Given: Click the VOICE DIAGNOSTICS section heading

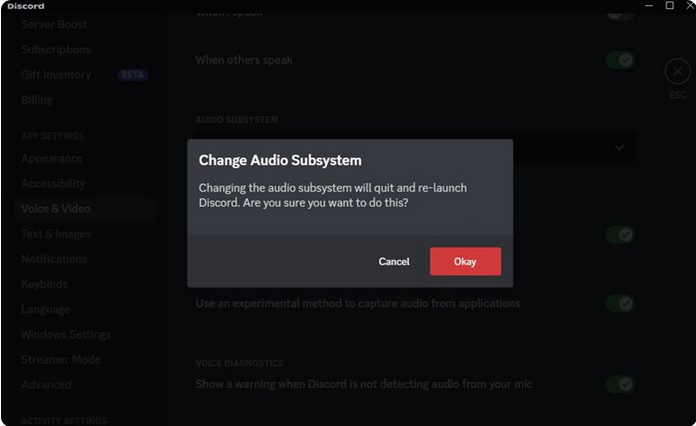Looking at the screenshot, I should [240, 363].
